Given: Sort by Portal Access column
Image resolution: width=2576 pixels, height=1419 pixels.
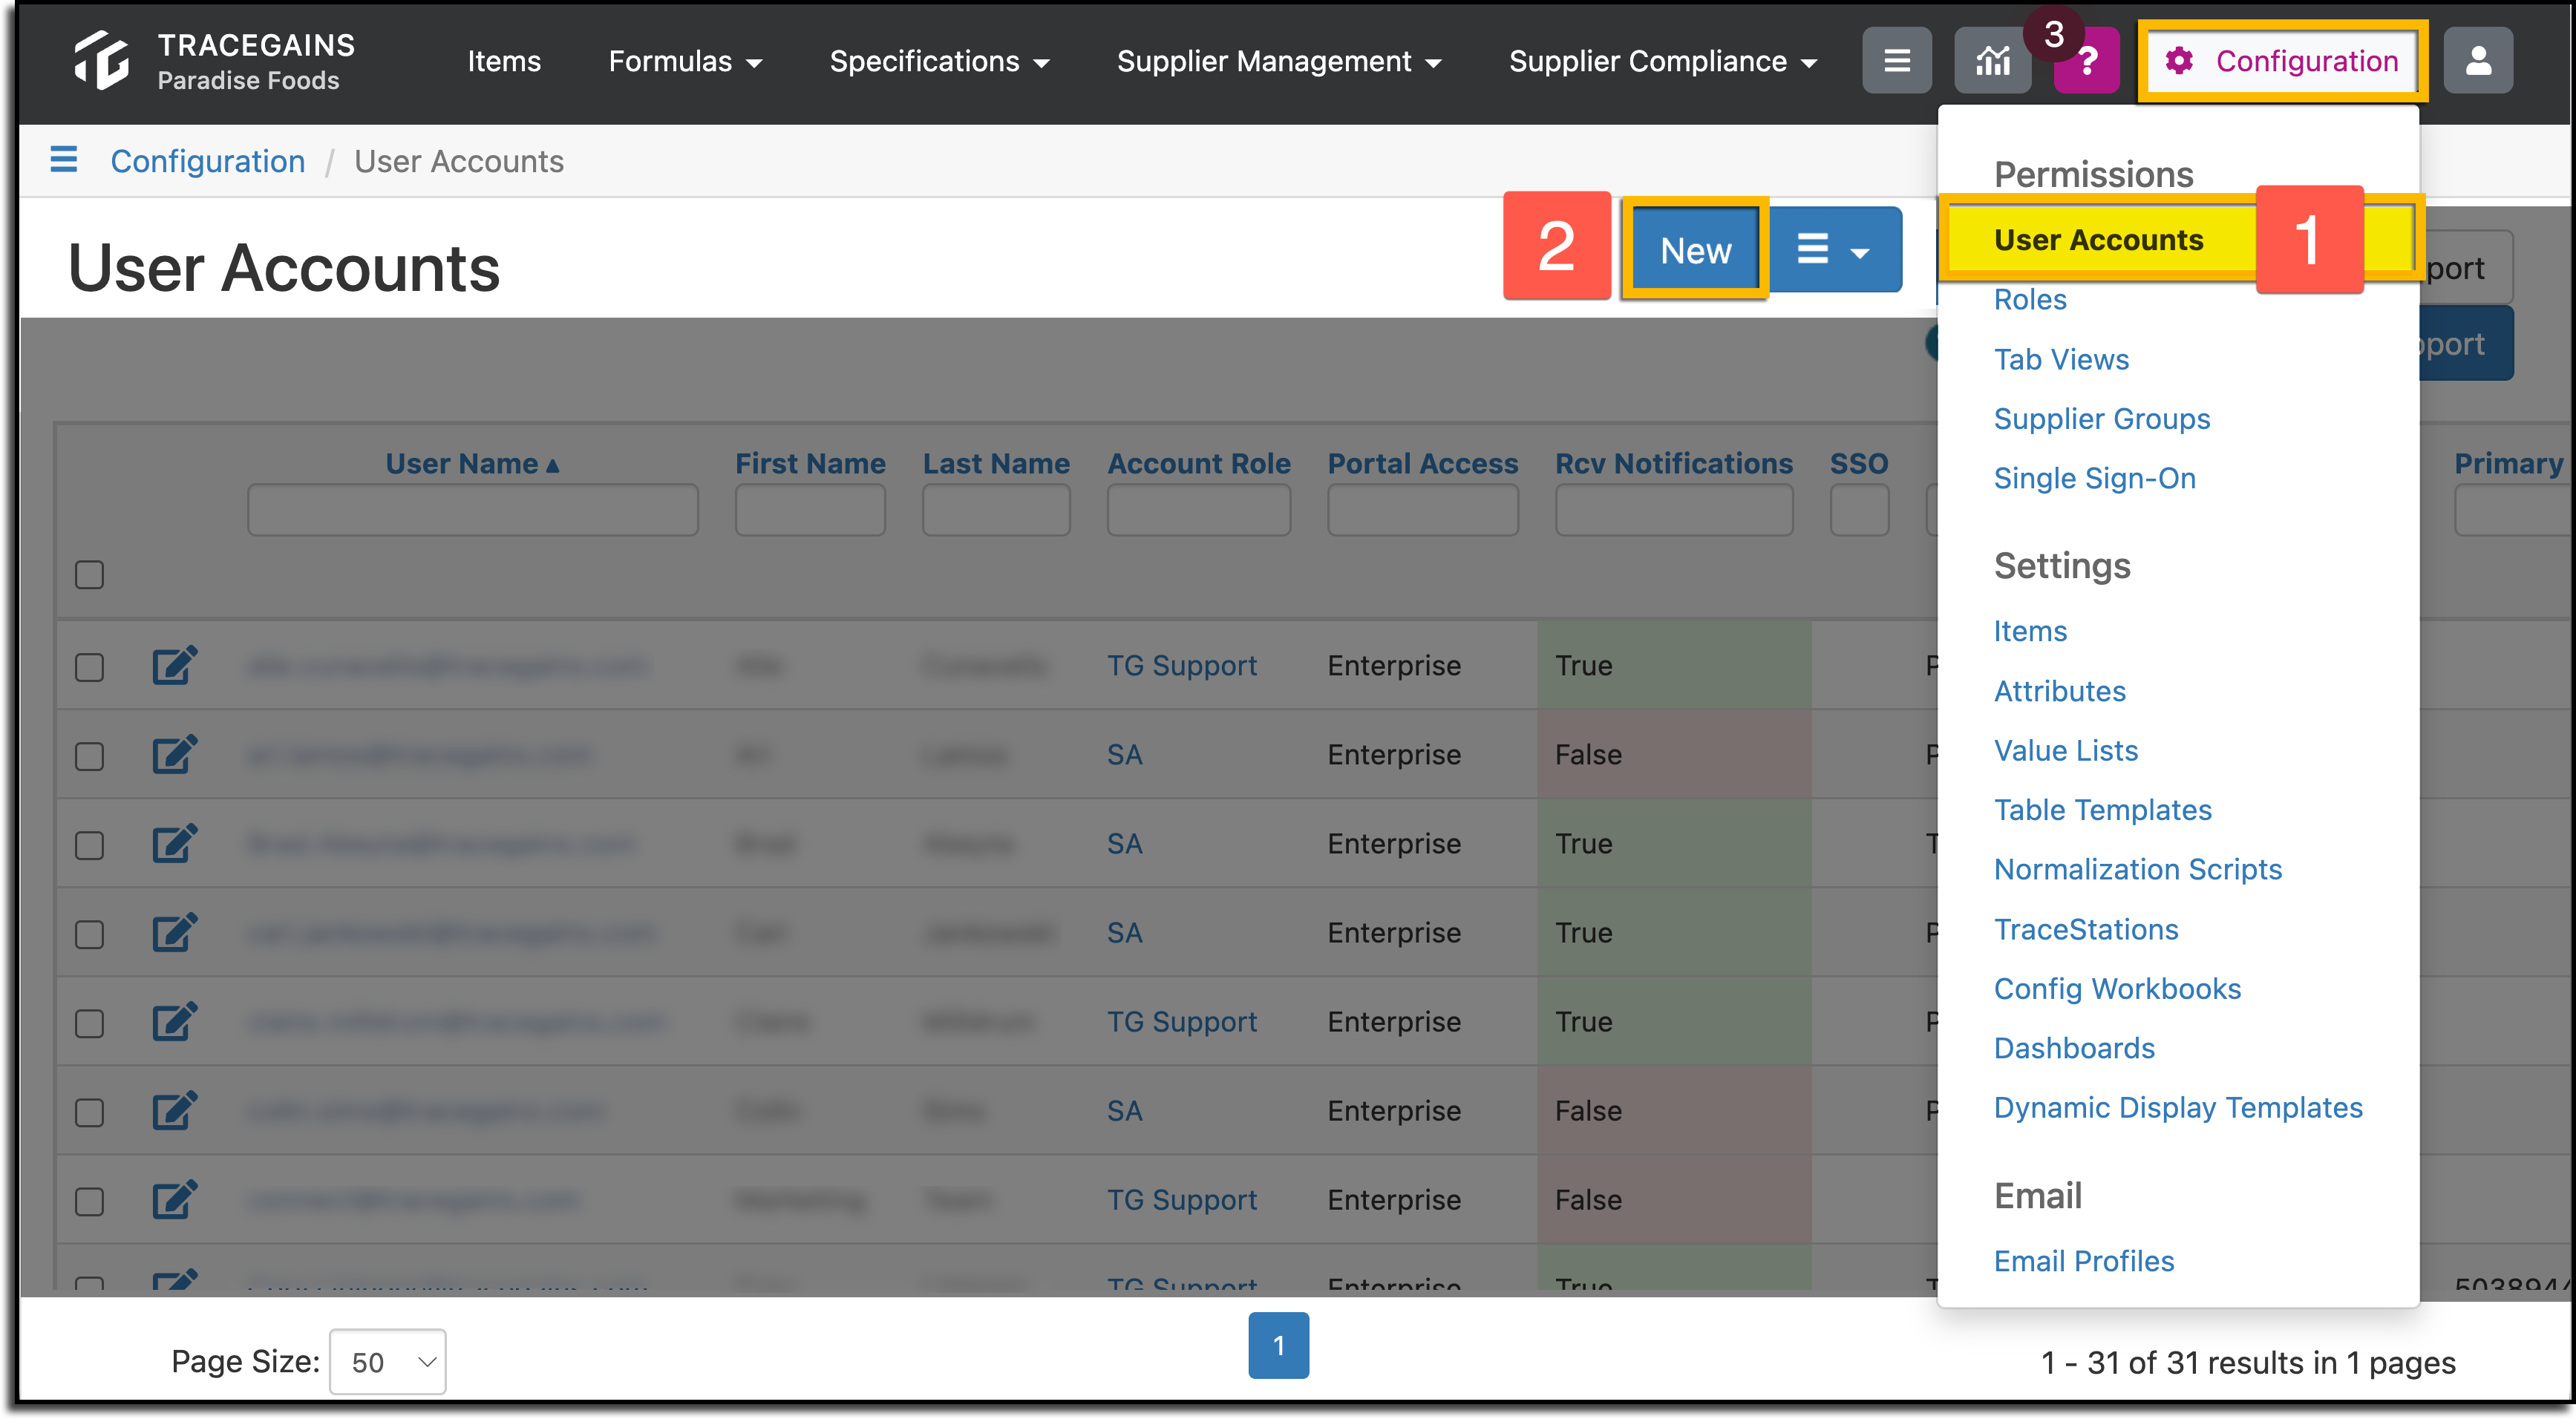Looking at the screenshot, I should (x=1423, y=463).
